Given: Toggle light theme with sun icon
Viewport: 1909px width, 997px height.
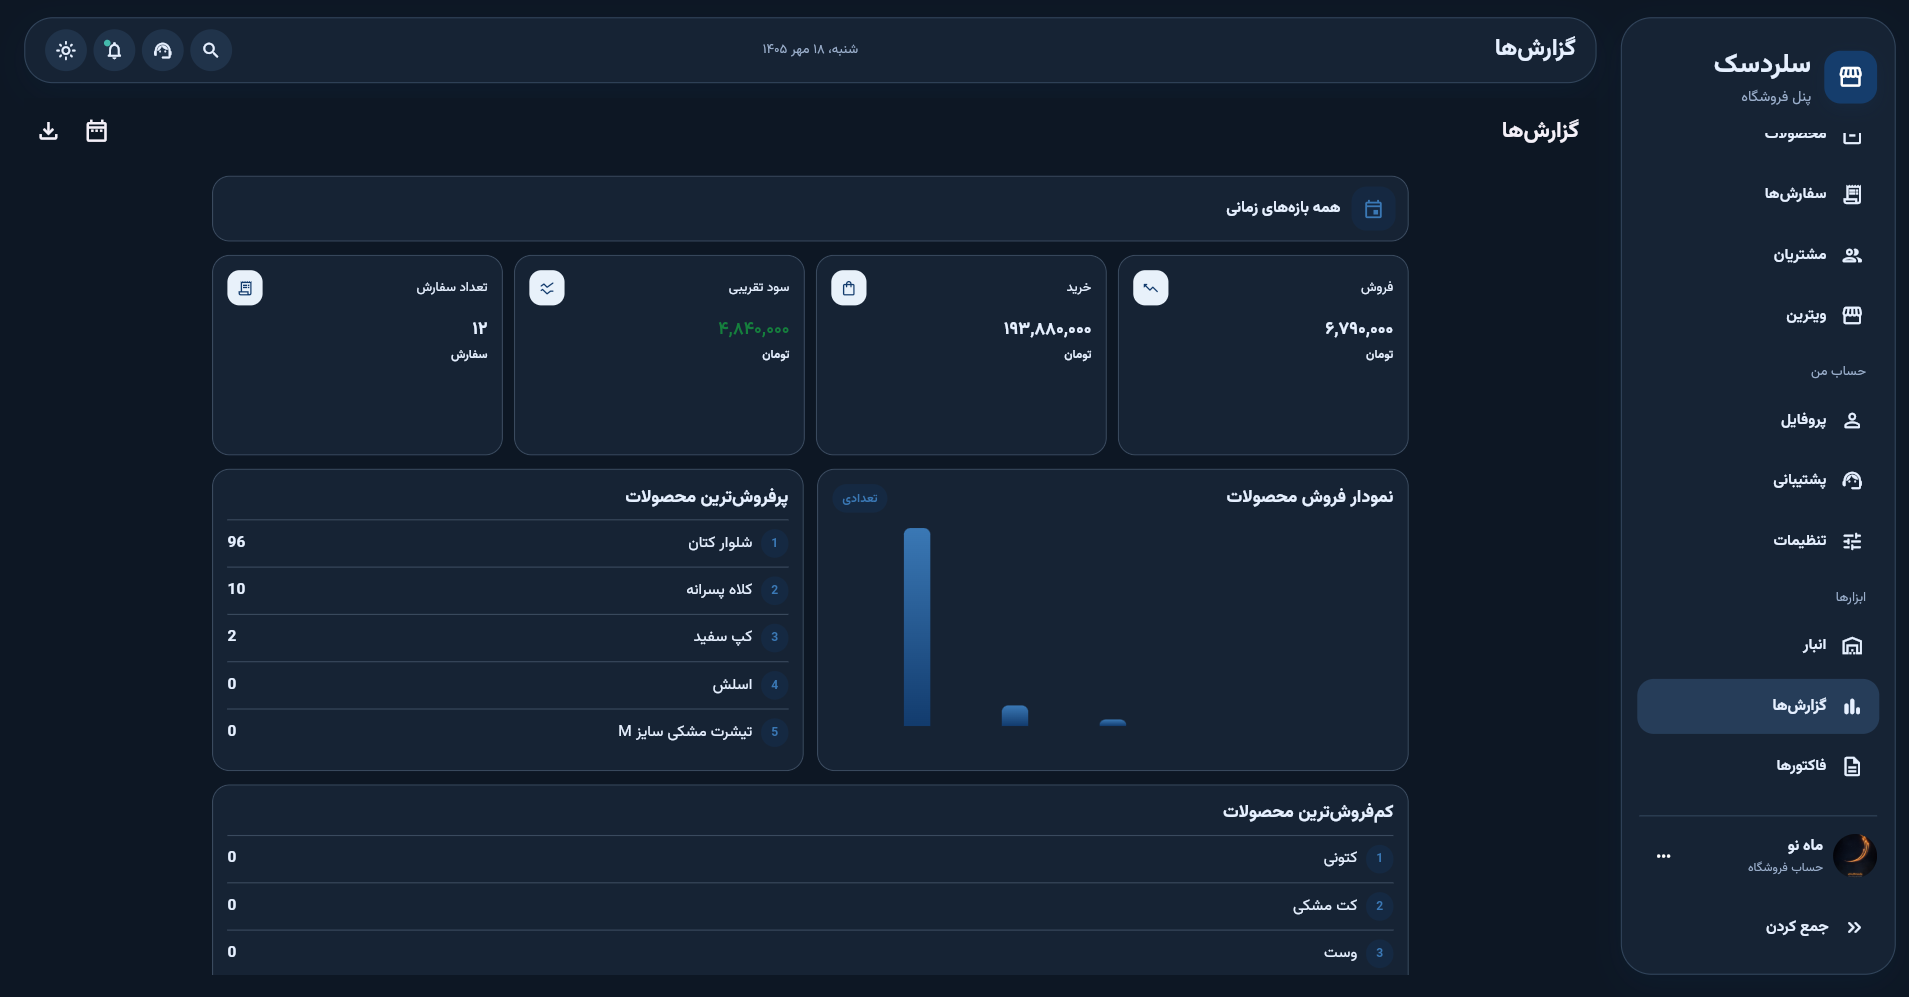Looking at the screenshot, I should pos(66,50).
